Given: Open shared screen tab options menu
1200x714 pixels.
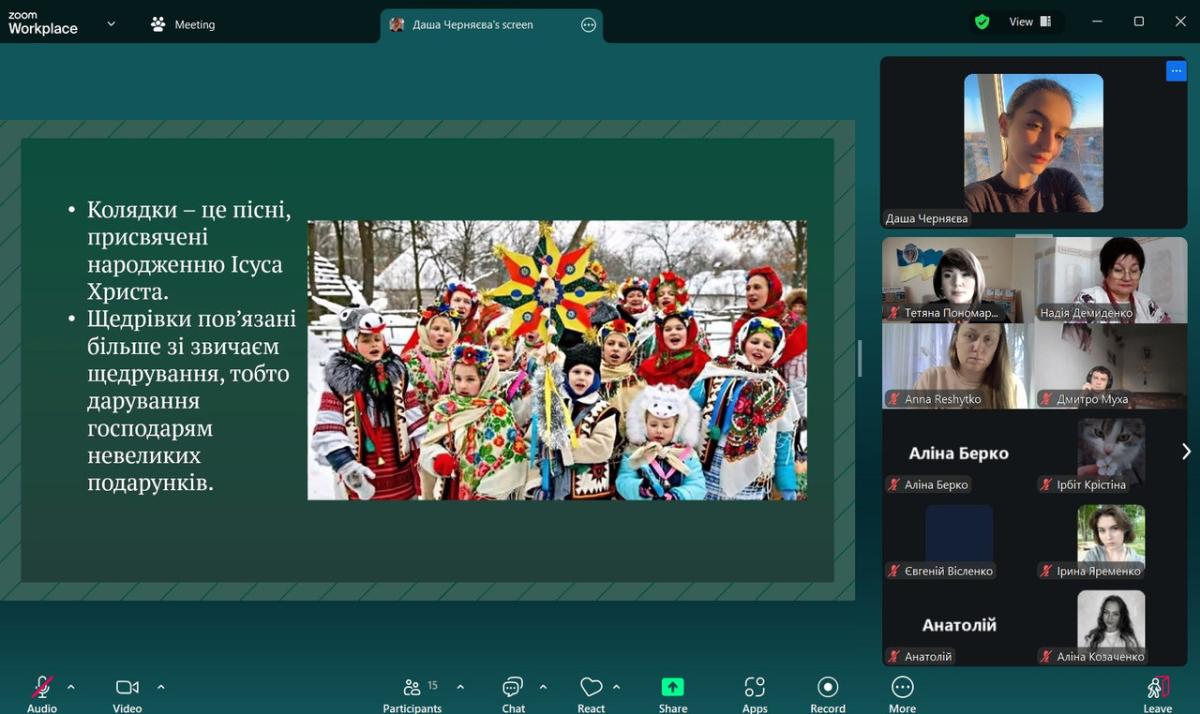Looking at the screenshot, I should point(588,25).
